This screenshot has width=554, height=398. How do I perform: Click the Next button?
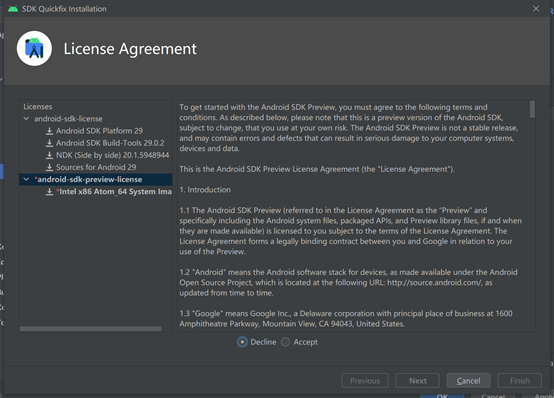(418, 381)
